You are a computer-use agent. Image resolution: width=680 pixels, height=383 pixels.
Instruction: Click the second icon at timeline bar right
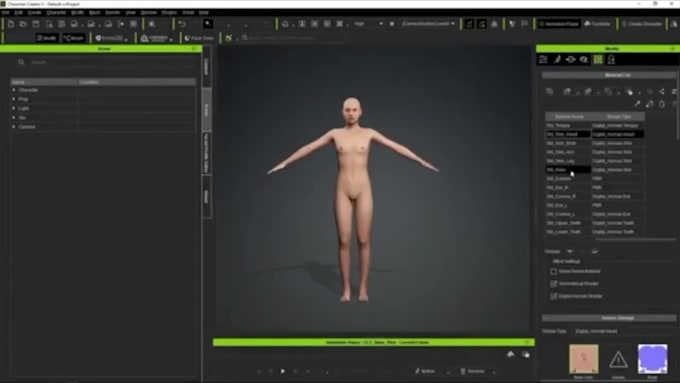[526, 354]
